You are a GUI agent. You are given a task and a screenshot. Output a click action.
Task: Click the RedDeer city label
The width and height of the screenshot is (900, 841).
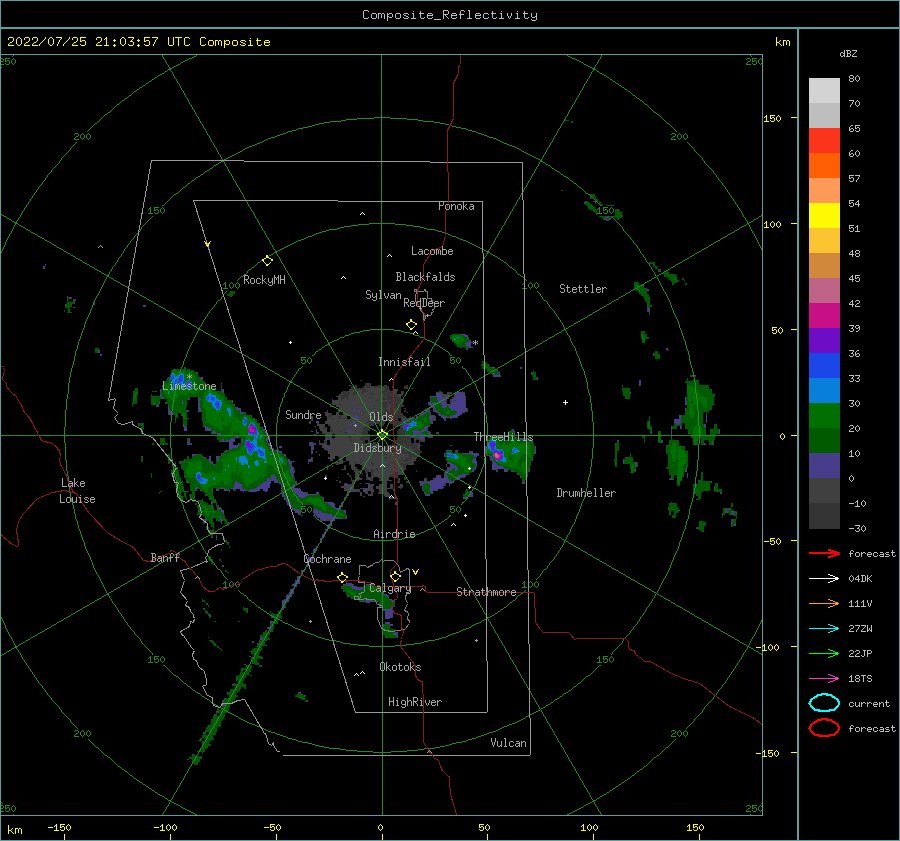coord(424,303)
